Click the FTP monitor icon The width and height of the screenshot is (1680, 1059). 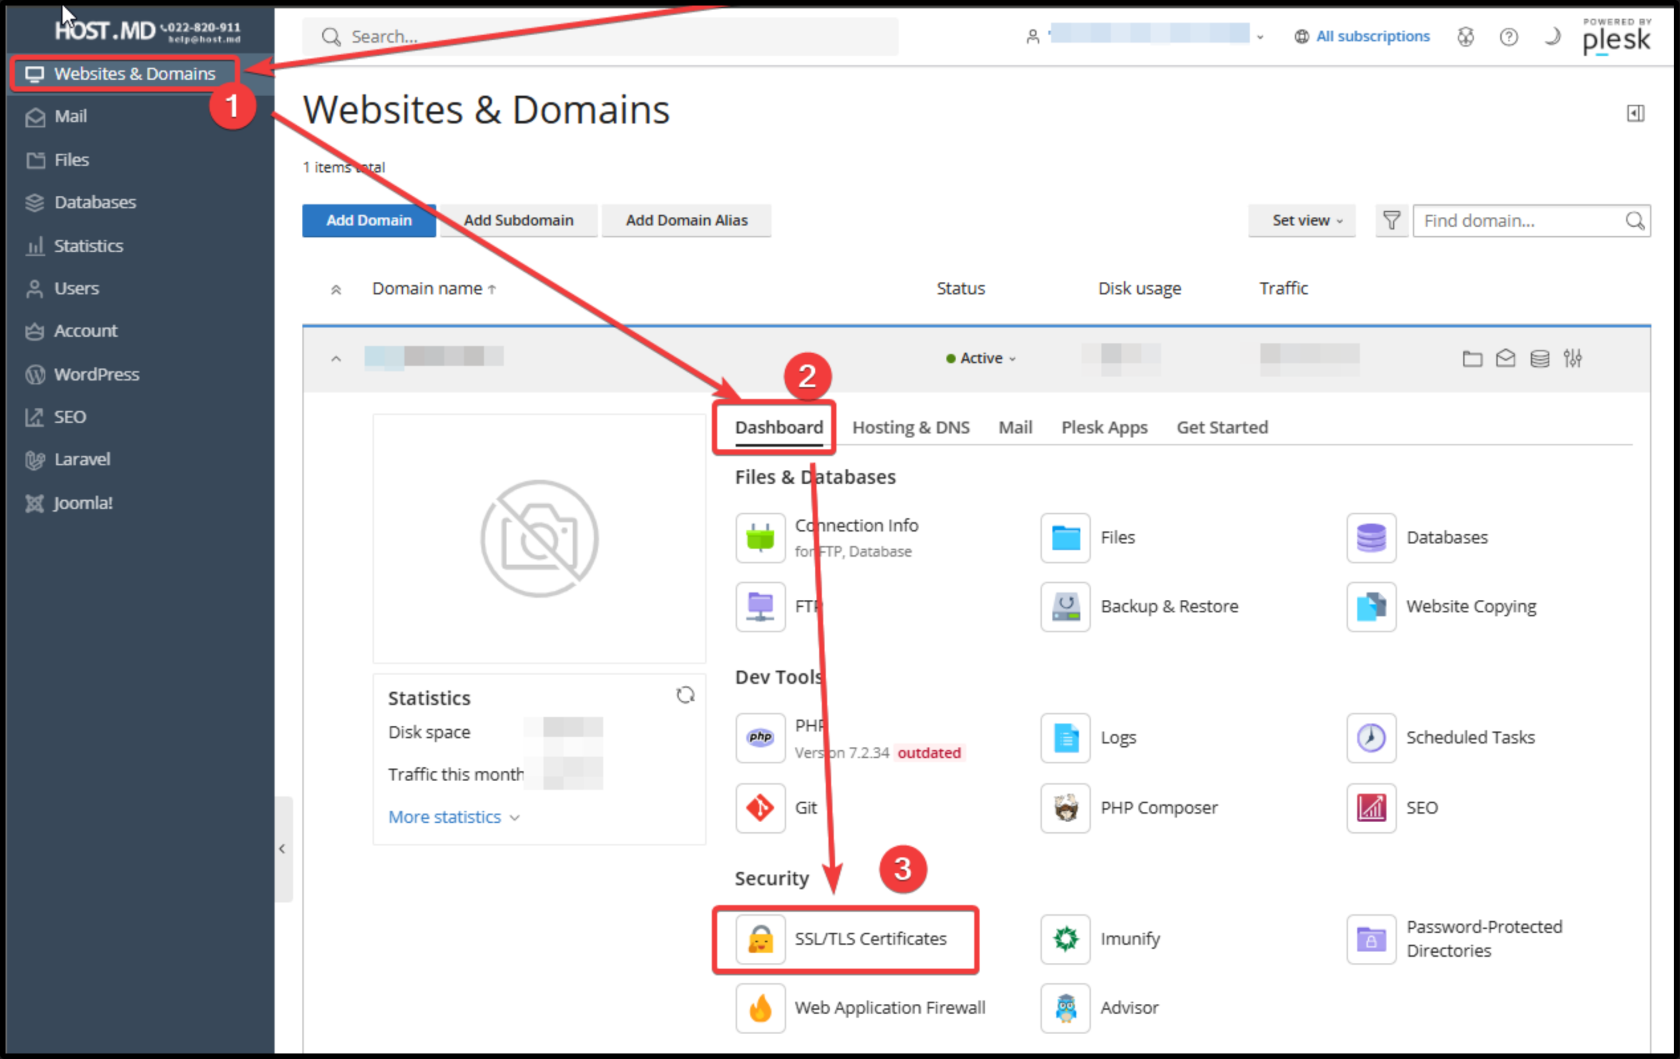[760, 607]
